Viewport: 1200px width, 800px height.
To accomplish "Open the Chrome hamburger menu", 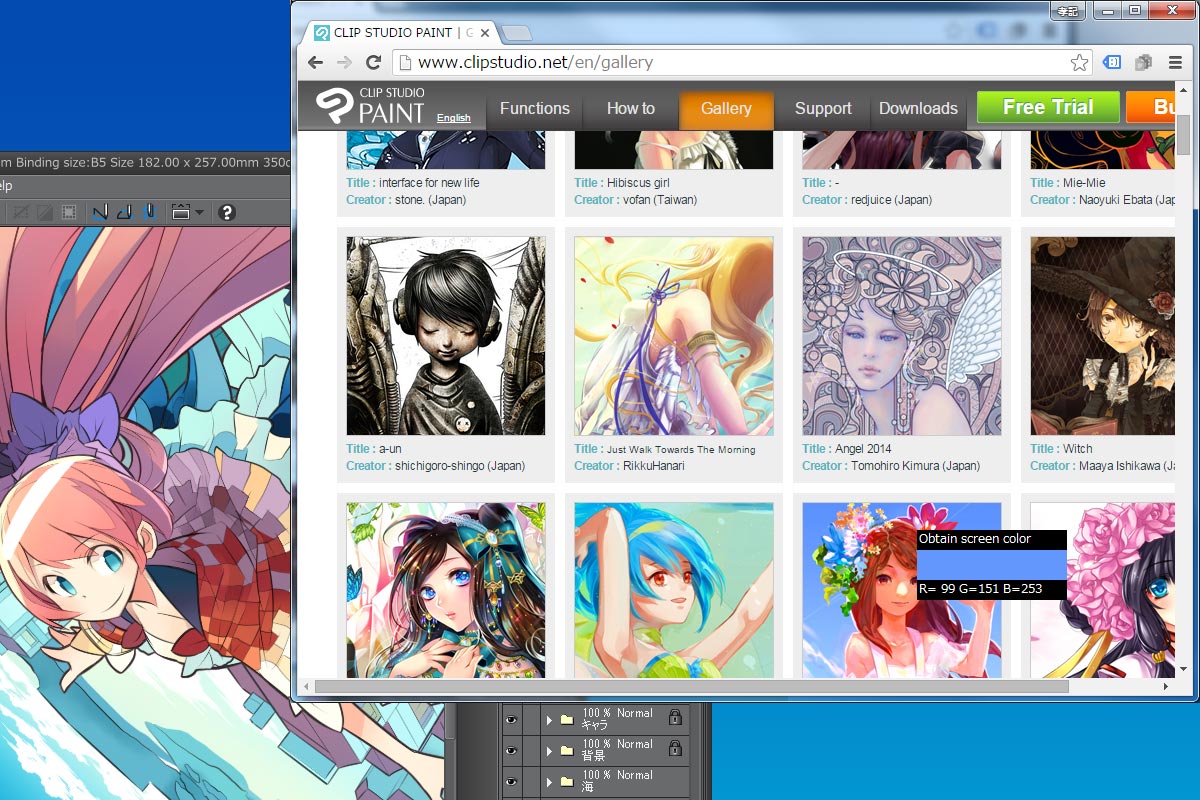I will click(x=1175, y=63).
